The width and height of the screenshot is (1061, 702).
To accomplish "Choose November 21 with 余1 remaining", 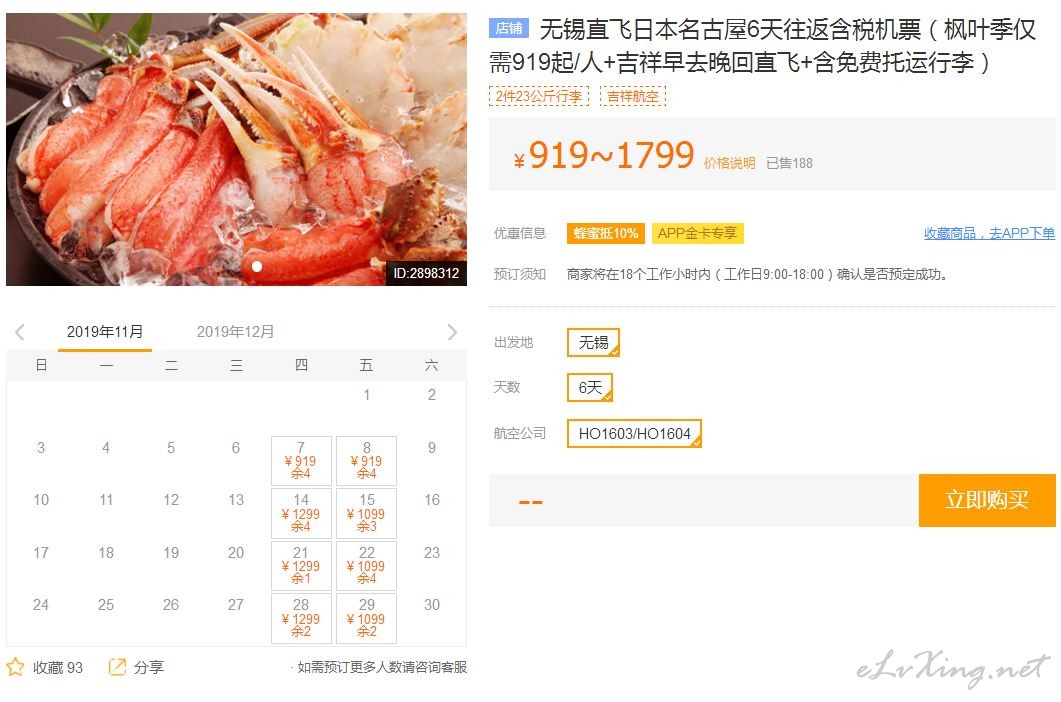I will tap(301, 565).
